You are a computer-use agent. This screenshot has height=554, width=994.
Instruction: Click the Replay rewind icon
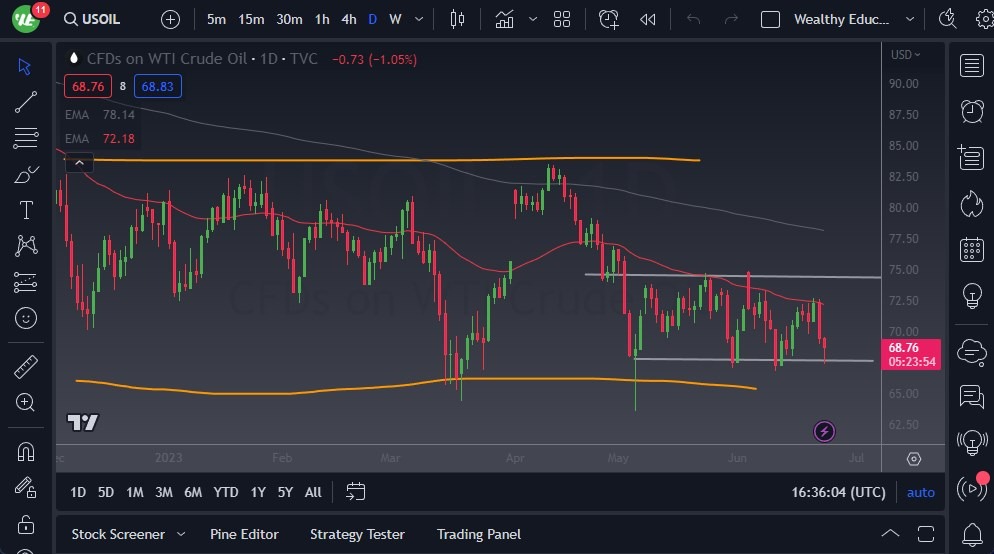648,19
